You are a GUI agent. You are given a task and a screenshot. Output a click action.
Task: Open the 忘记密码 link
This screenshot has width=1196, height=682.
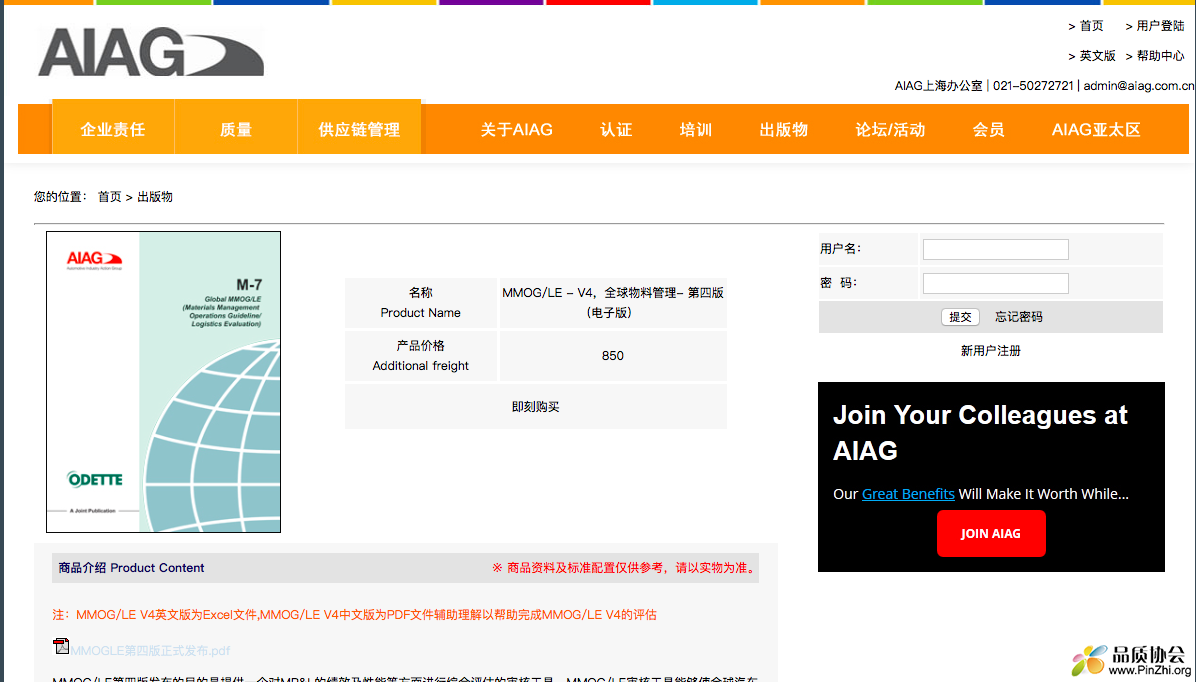pos(1018,317)
